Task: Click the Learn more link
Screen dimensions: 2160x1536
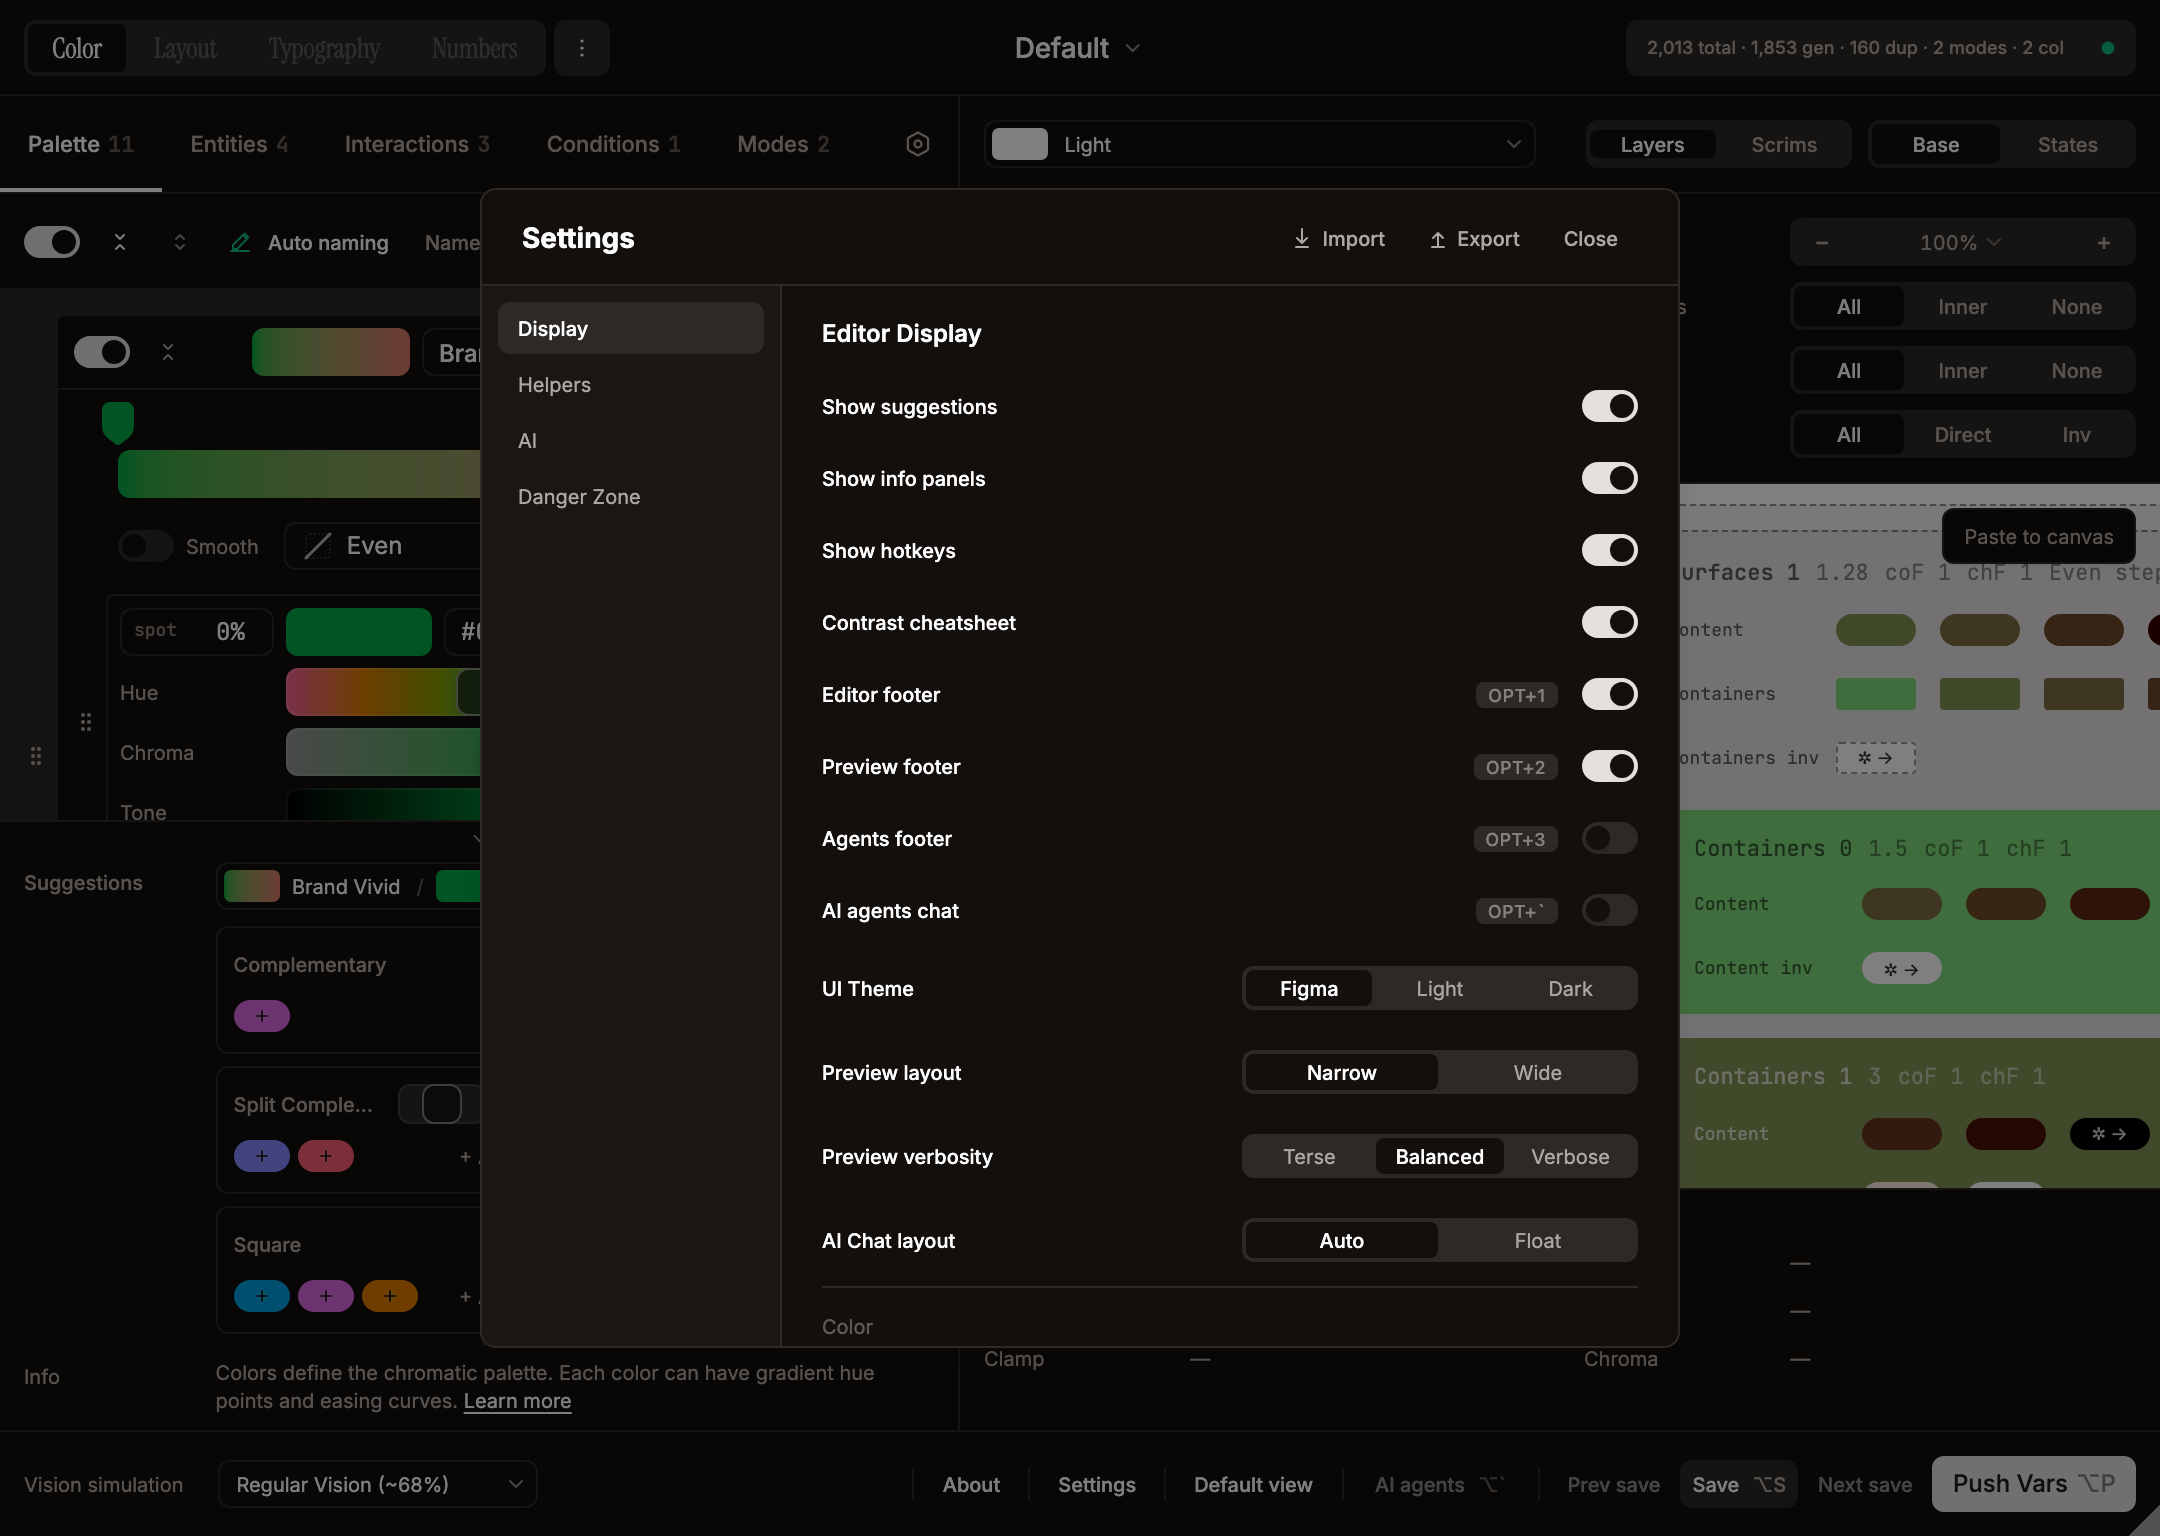Action: [x=516, y=1401]
